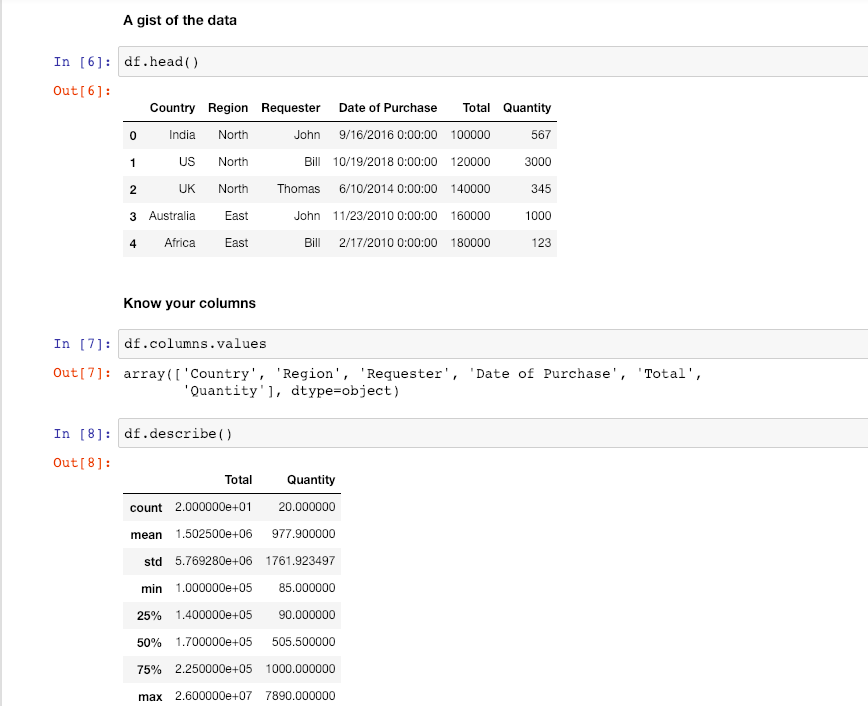
Task: Click the Out[8] output prompt
Action: point(82,464)
